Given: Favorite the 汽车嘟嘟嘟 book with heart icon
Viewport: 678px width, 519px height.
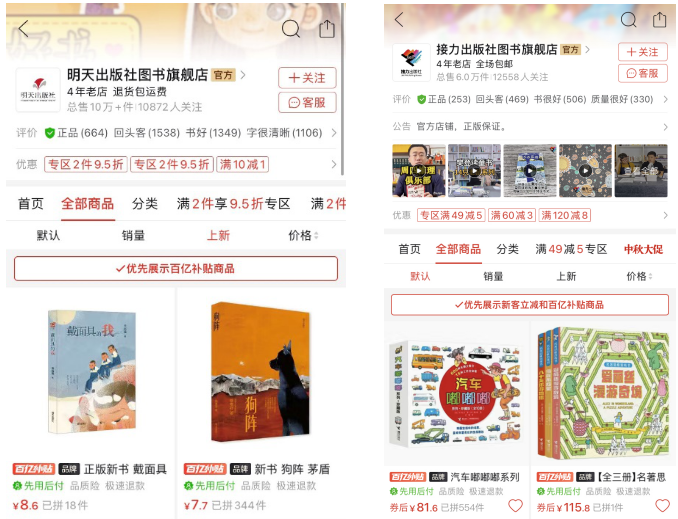Looking at the screenshot, I should pos(515,505).
